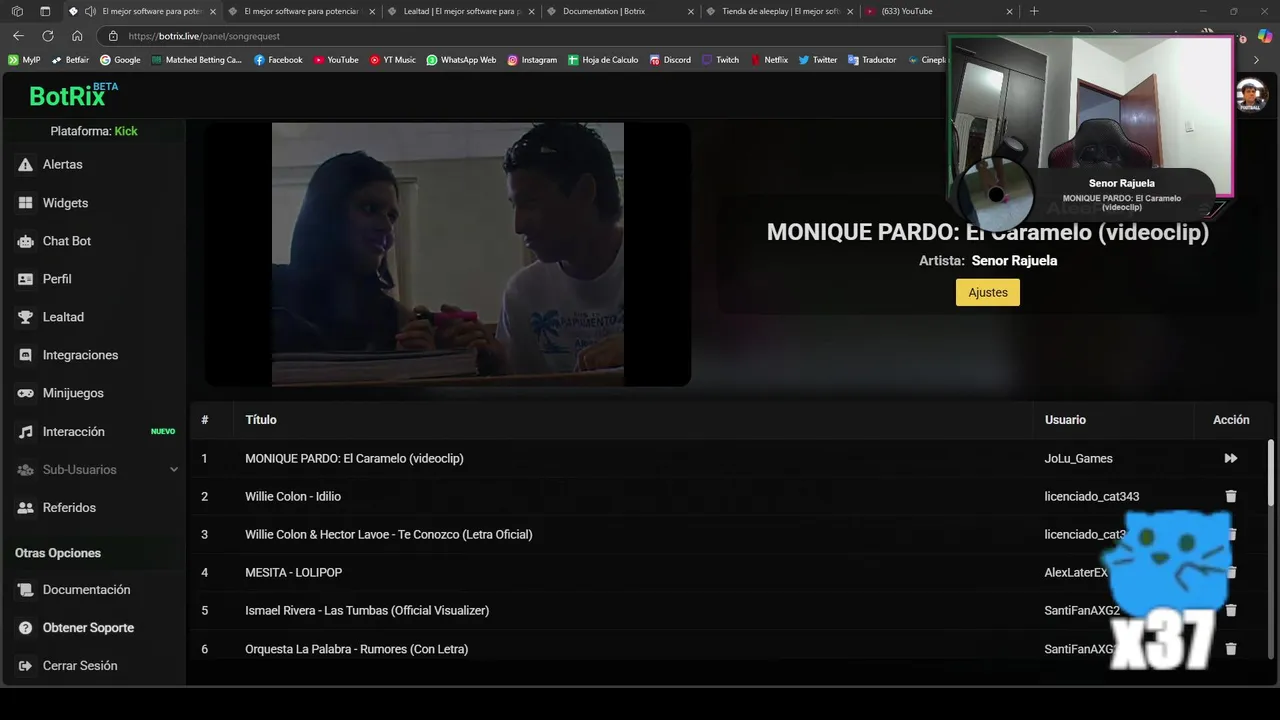
Task: Open Hoja de Calculo bookmark
Action: coord(603,60)
